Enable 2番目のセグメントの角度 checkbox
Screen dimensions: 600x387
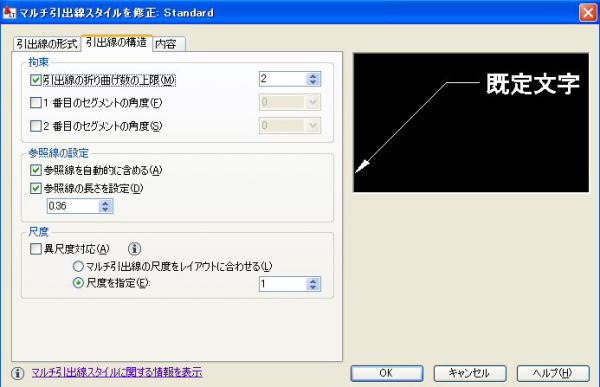36,126
